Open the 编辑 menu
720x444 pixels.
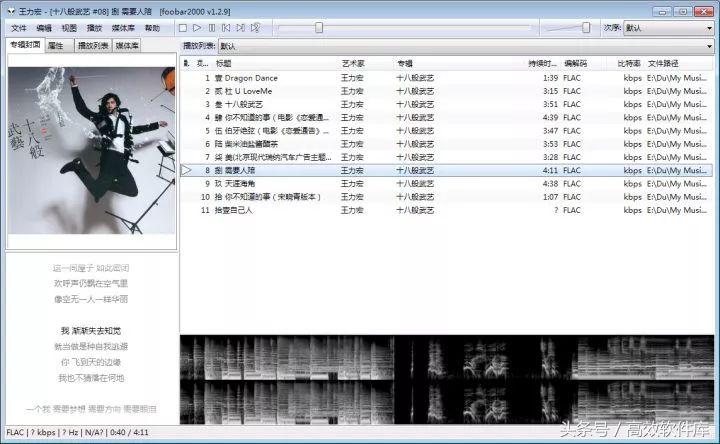point(44,28)
